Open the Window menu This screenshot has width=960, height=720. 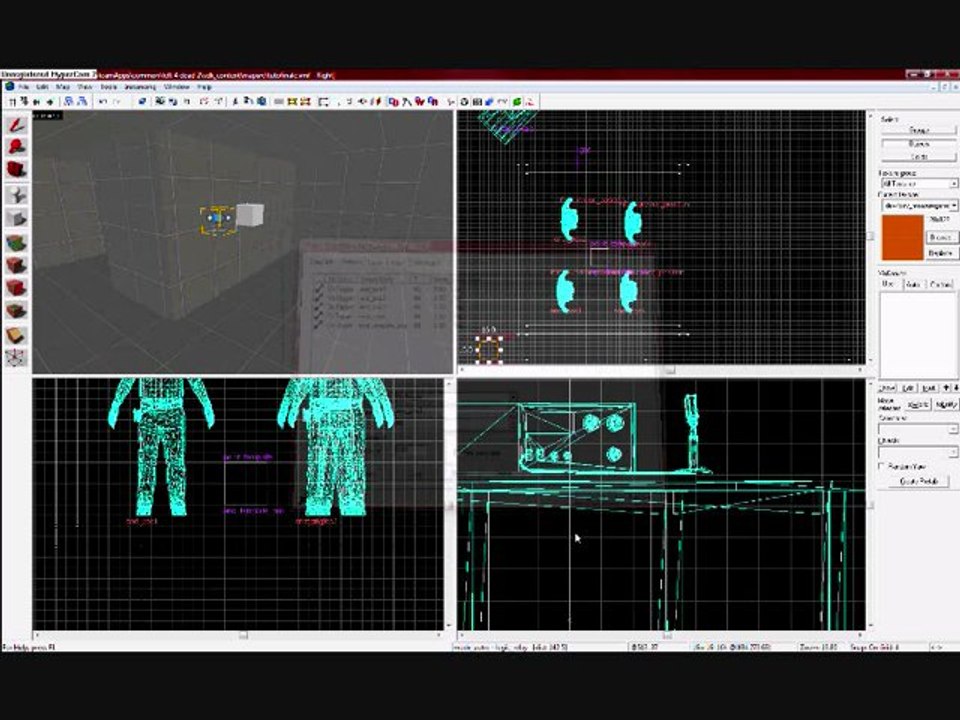176,87
